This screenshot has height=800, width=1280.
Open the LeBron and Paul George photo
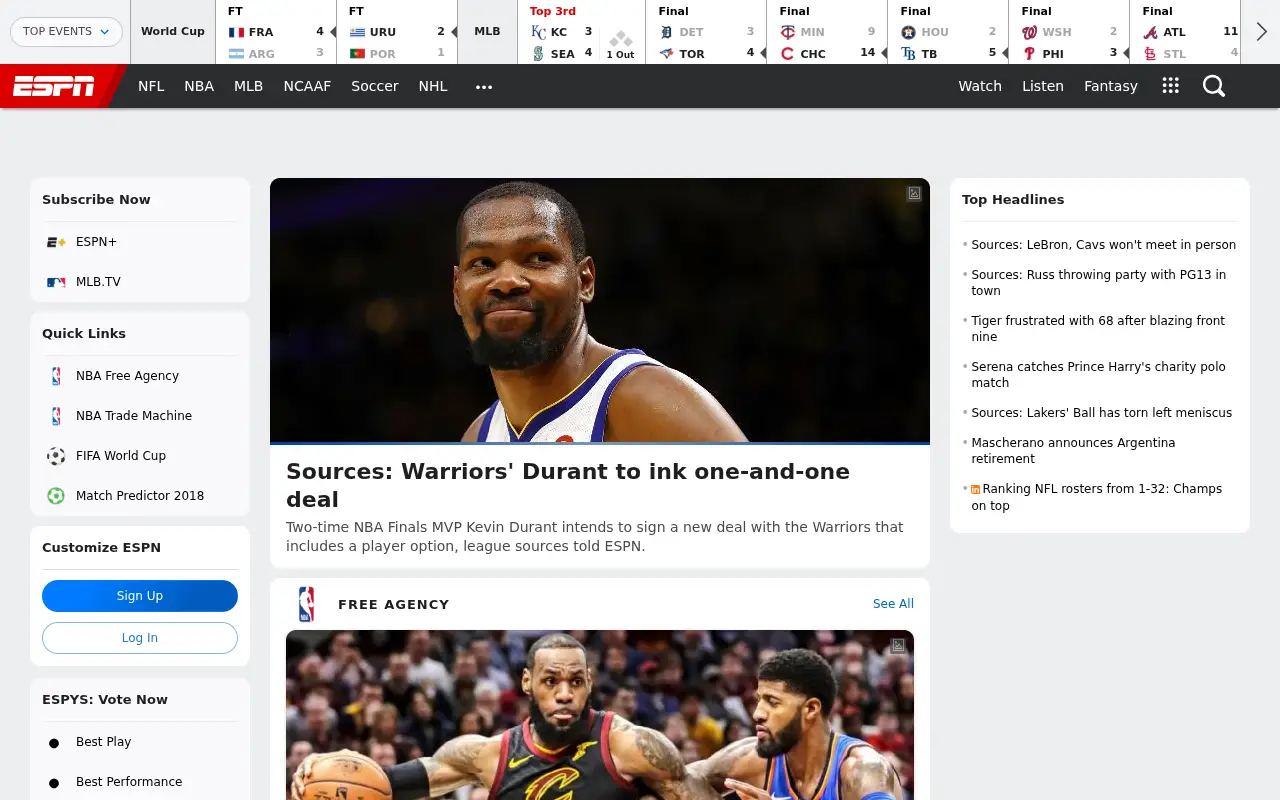(x=600, y=715)
